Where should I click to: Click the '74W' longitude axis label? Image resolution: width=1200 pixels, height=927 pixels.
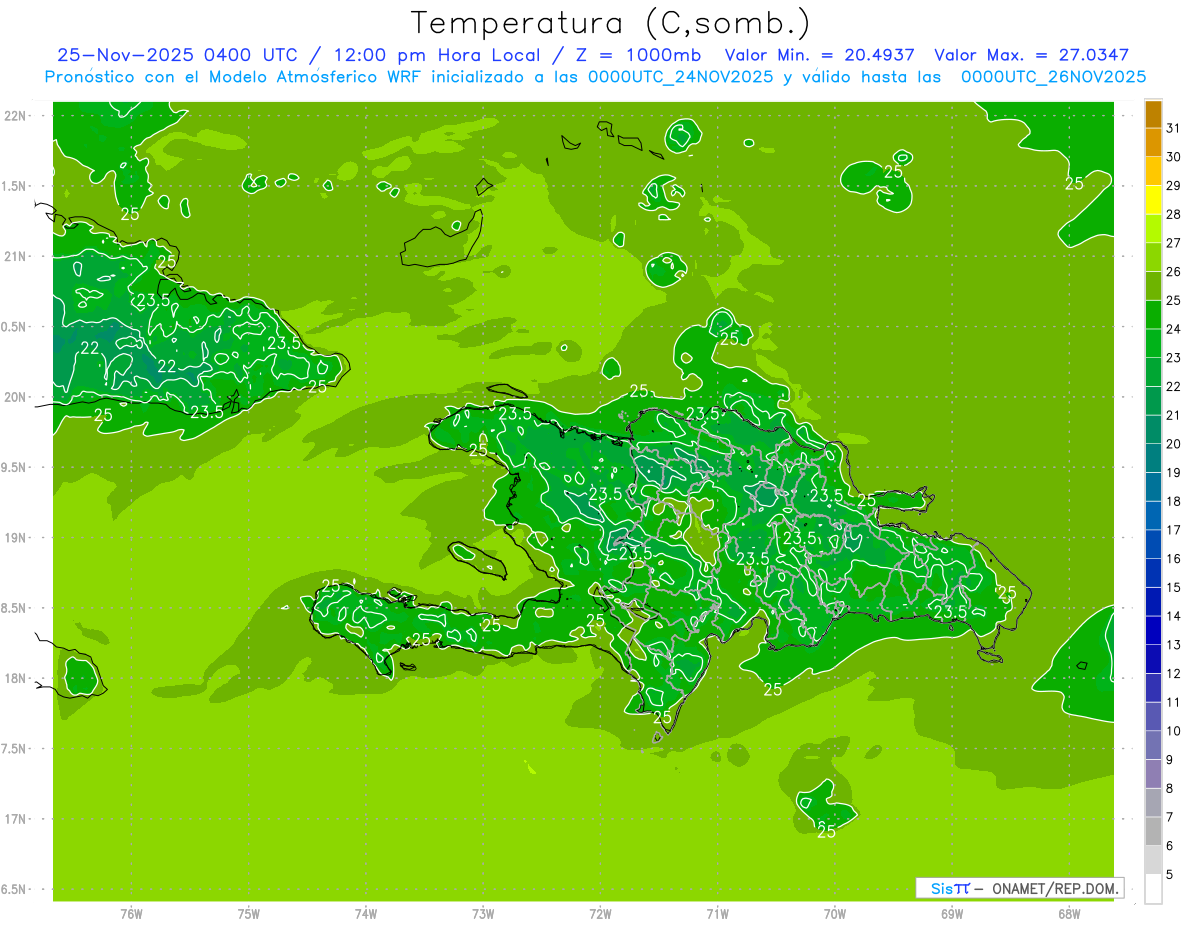coord(366,913)
